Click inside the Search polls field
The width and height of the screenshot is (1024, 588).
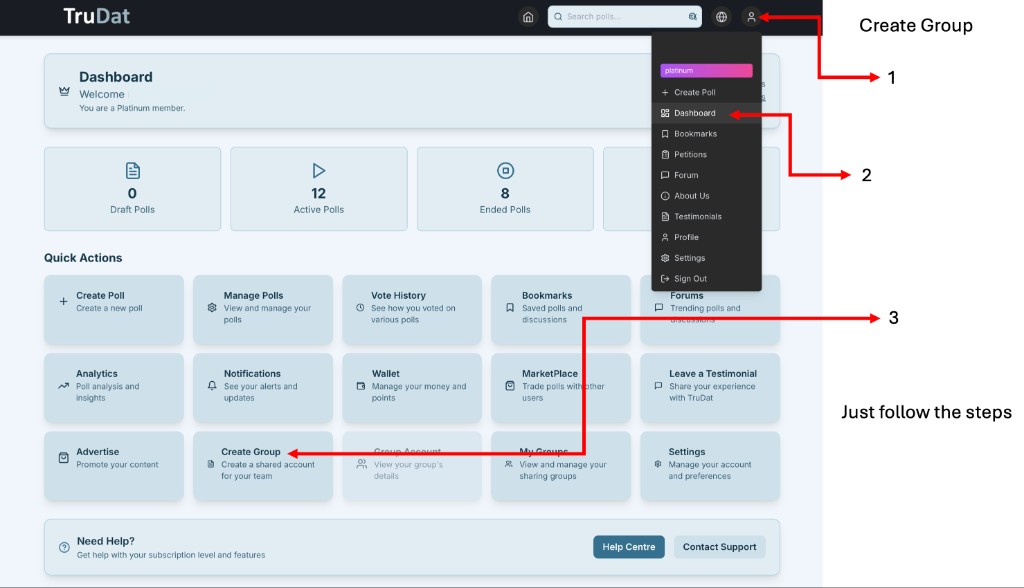[x=624, y=17]
